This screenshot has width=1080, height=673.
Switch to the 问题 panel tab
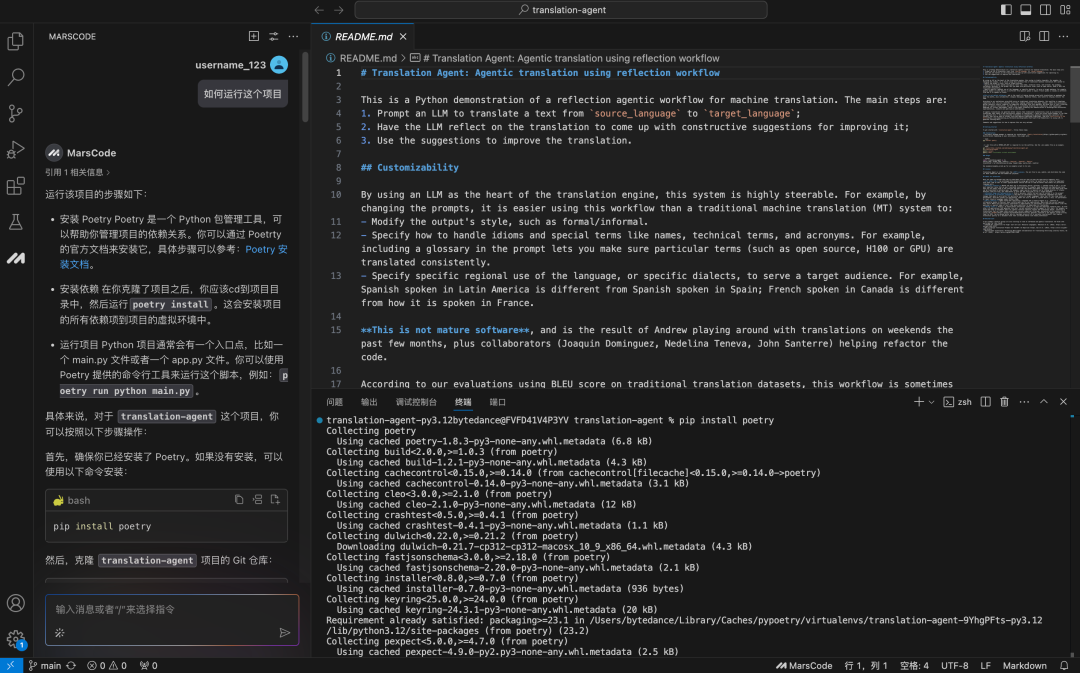coord(335,402)
